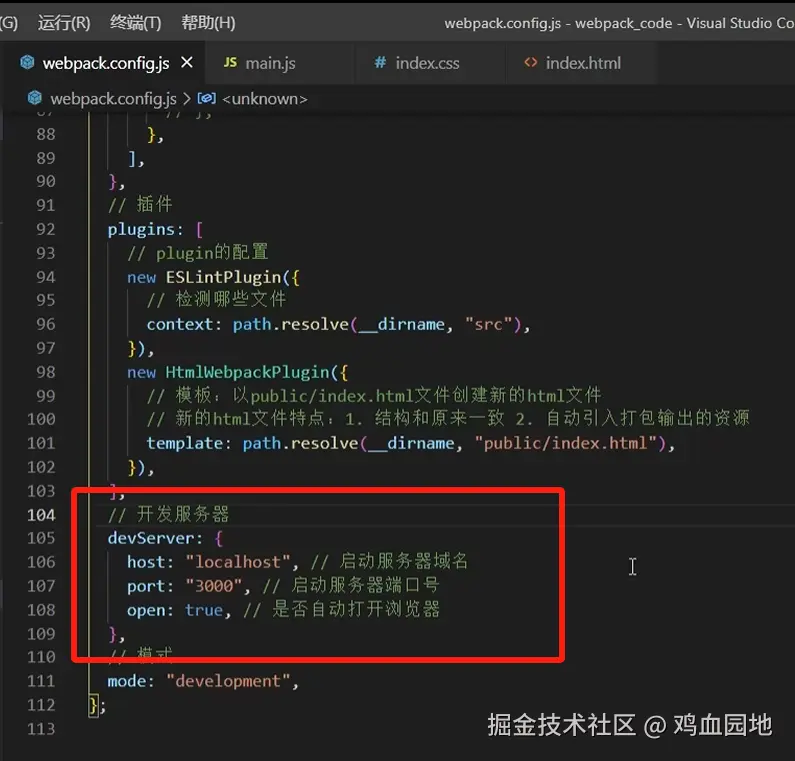Screen dimensions: 795x761
Task: Click the comment "// 检测哪些文件"
Action: (x=216, y=300)
